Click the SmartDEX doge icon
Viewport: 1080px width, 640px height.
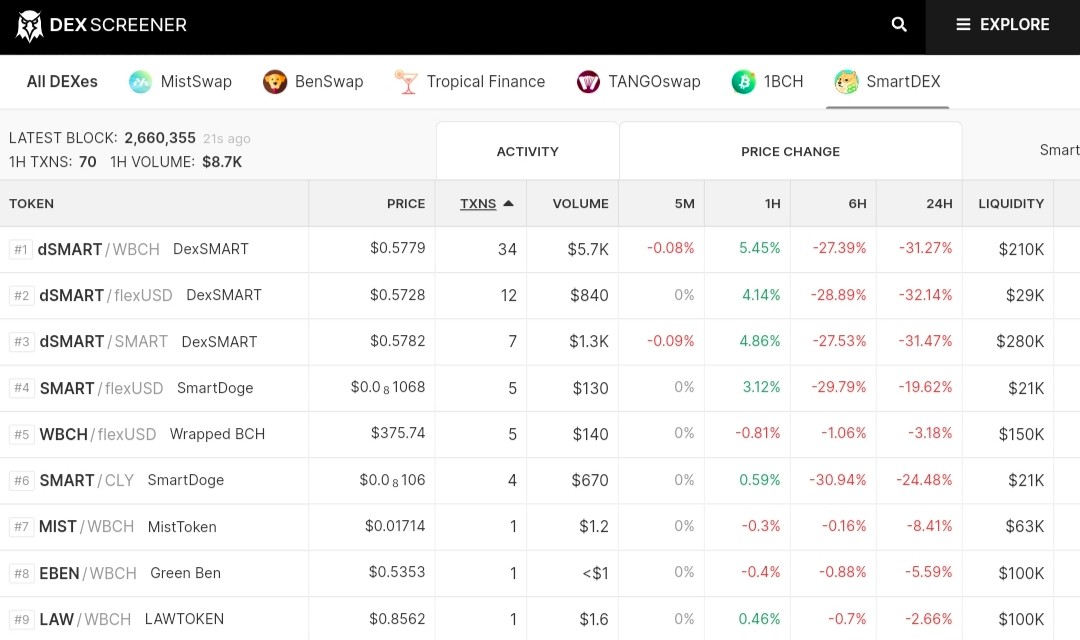point(847,82)
